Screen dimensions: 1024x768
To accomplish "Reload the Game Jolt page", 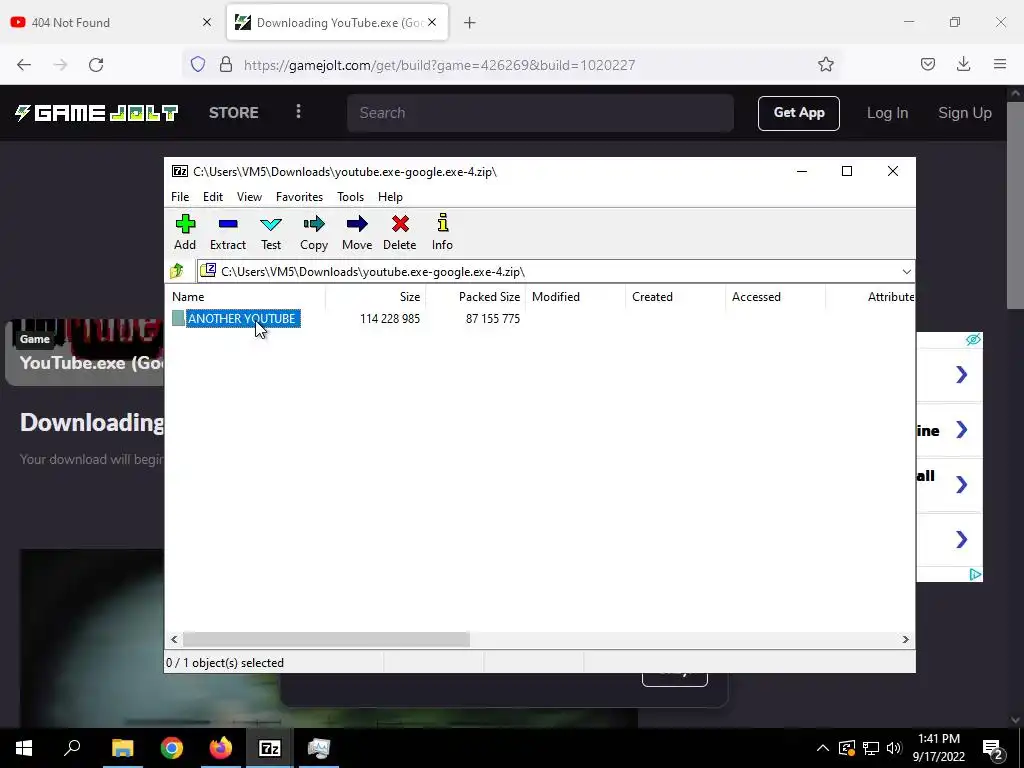I will pos(96,64).
